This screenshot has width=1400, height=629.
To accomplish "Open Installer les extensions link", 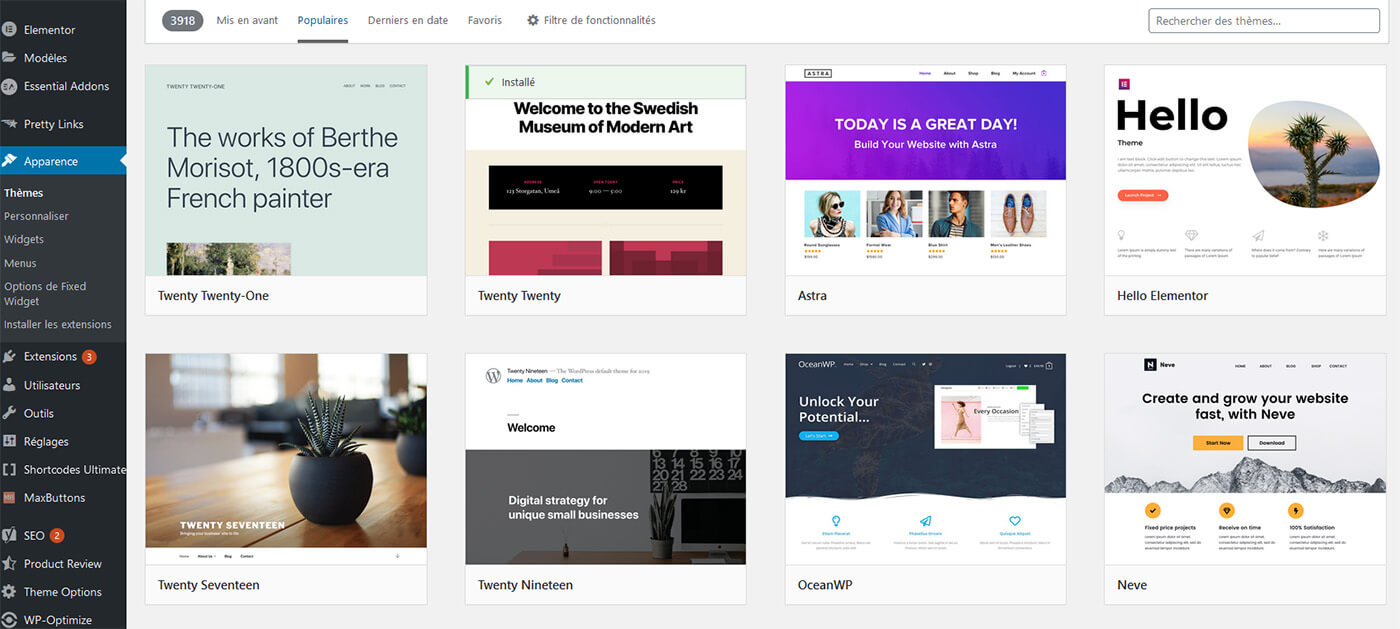I will (58, 324).
